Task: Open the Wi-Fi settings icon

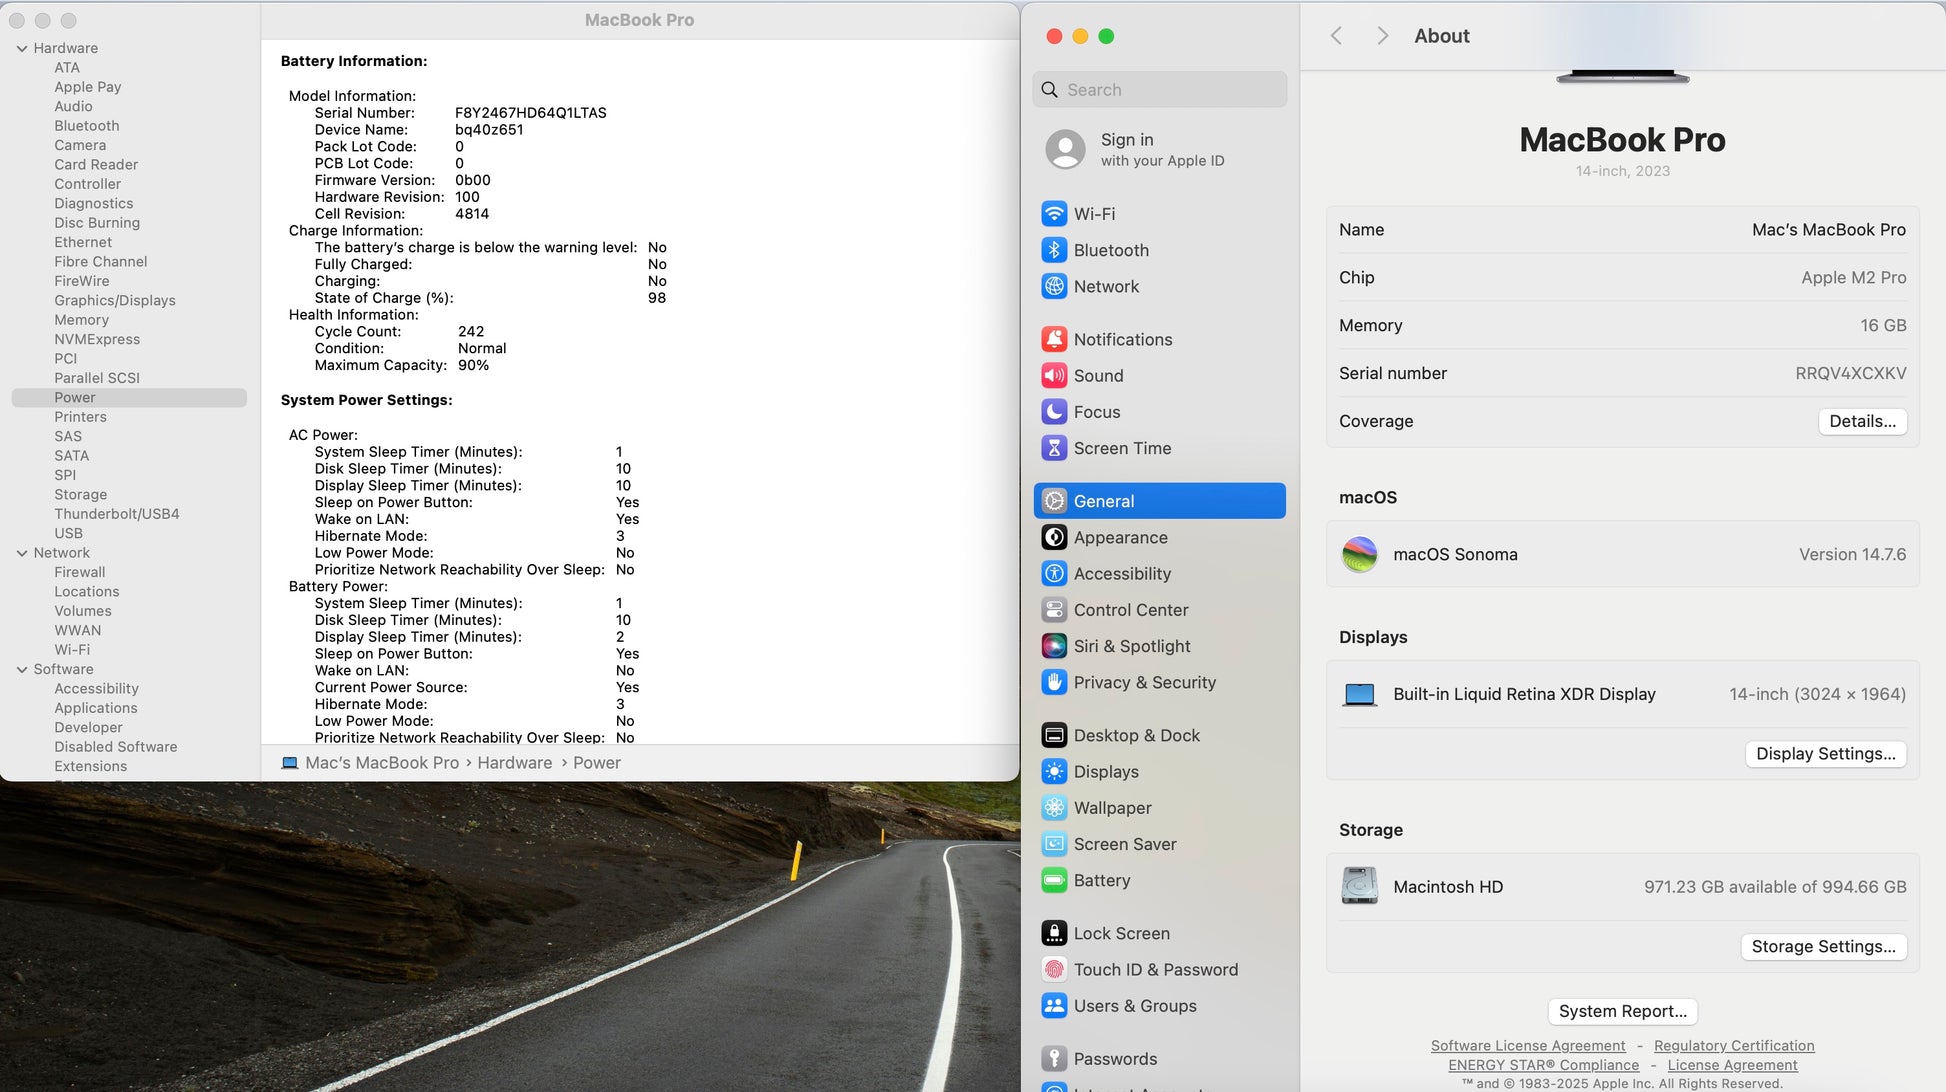Action: 1054,214
